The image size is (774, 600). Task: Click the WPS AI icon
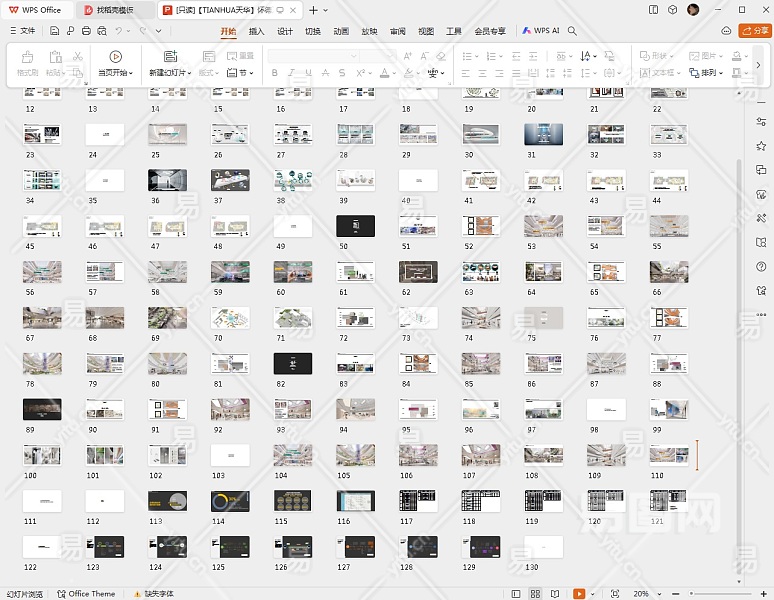(x=540, y=31)
